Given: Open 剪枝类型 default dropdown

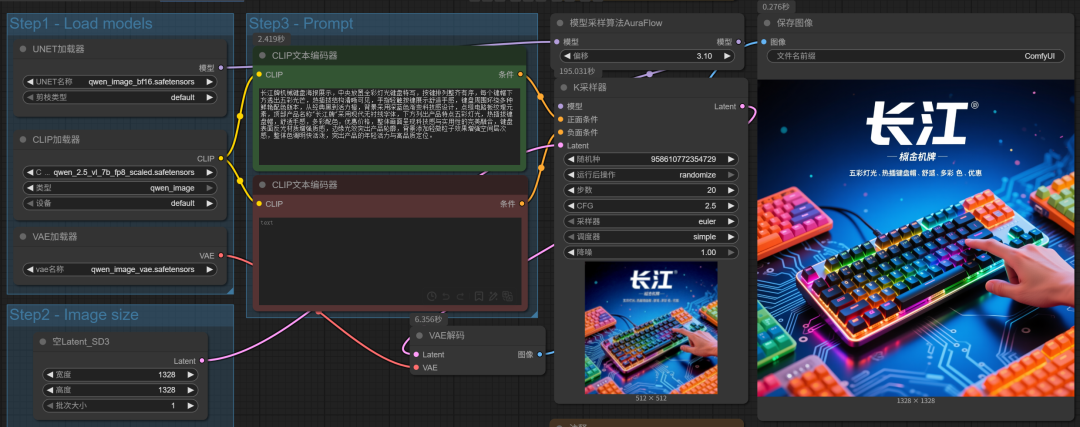Looking at the screenshot, I should [120, 97].
